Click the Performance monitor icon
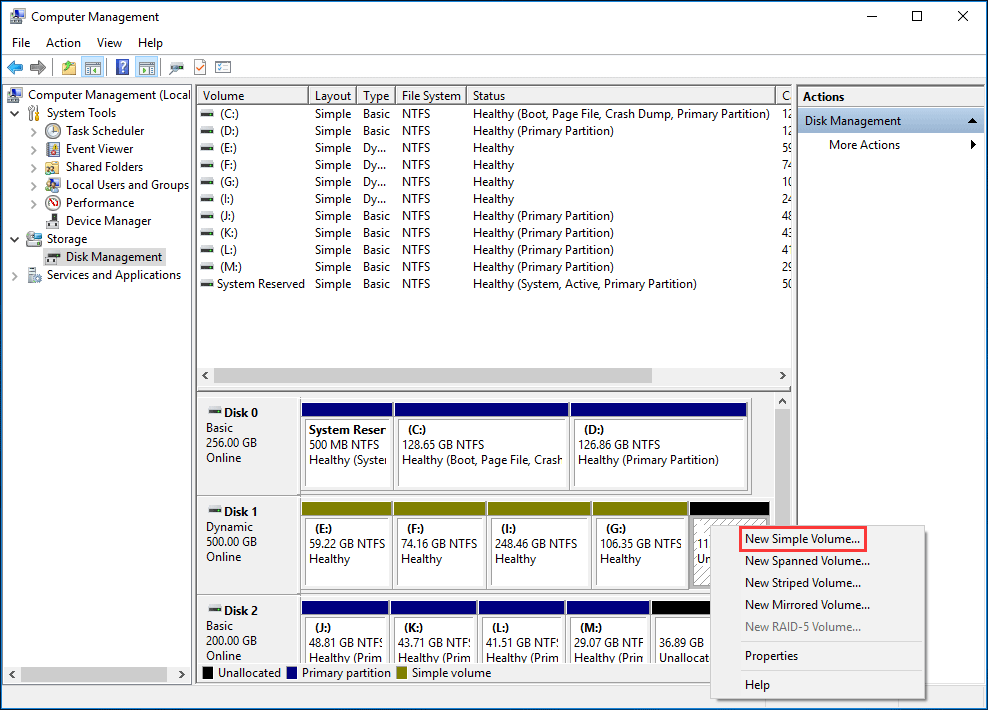 click(53, 203)
